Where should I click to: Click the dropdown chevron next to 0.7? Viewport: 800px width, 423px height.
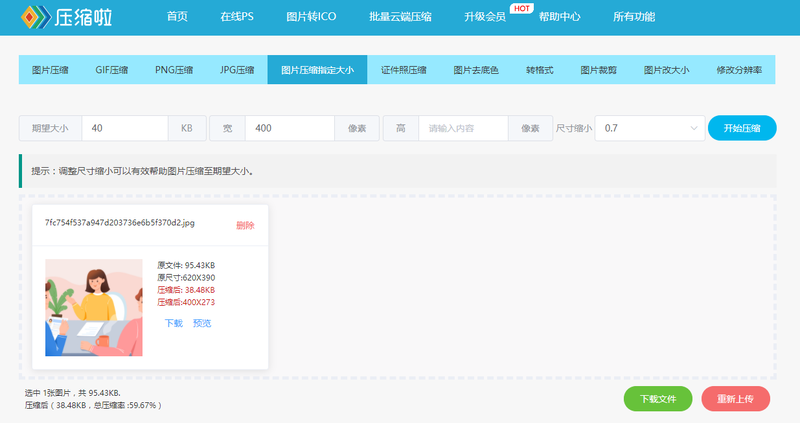point(693,128)
